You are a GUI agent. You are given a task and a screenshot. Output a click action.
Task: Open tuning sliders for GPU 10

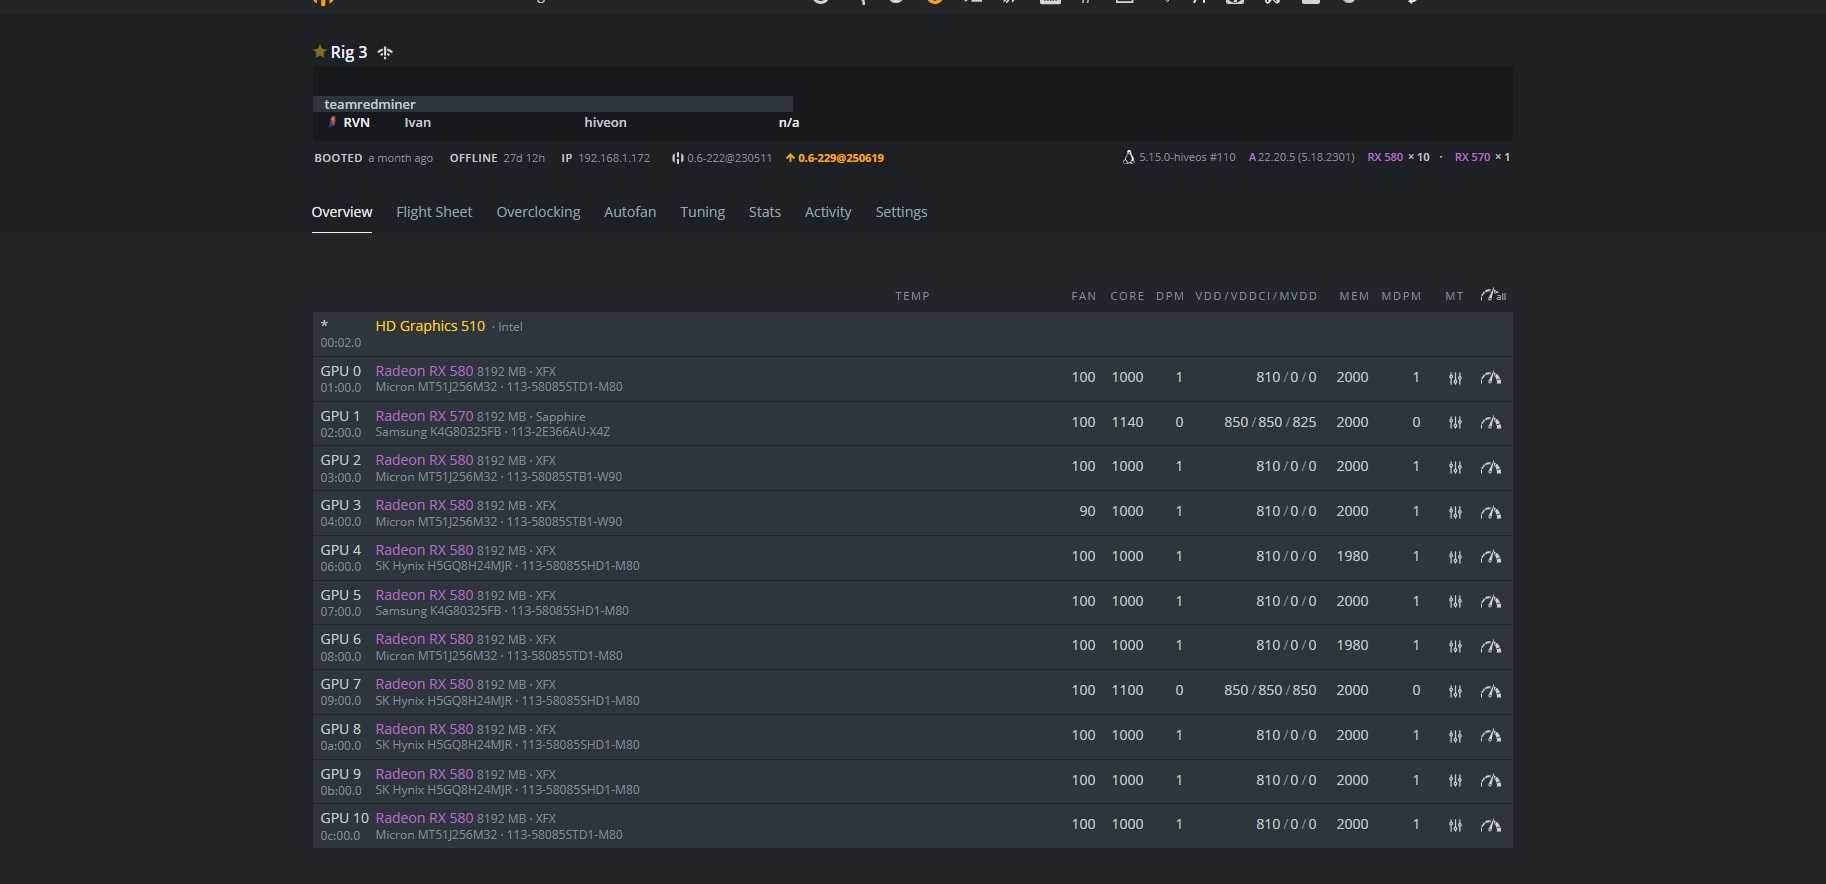[1455, 825]
